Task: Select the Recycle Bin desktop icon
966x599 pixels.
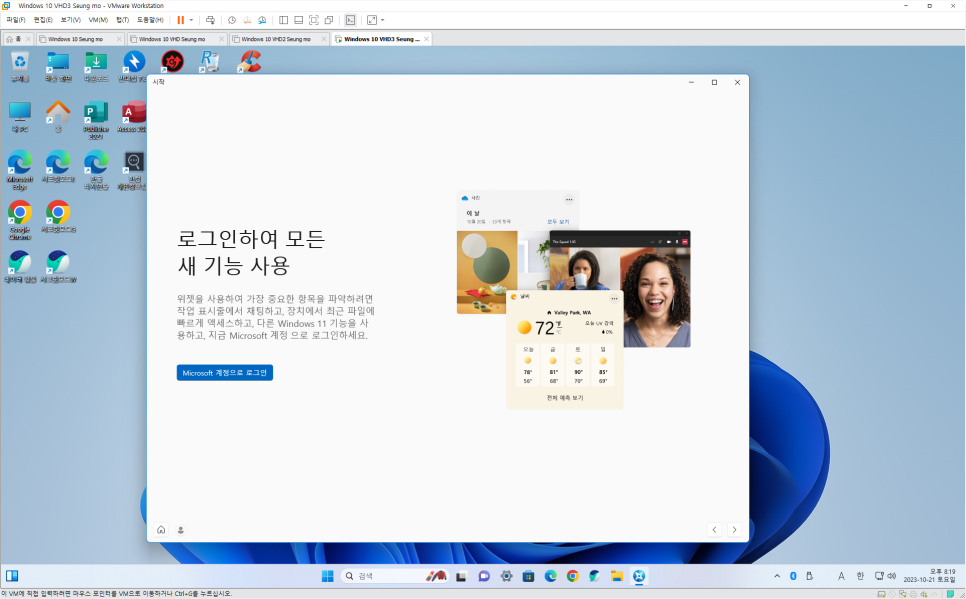Action: point(20,67)
